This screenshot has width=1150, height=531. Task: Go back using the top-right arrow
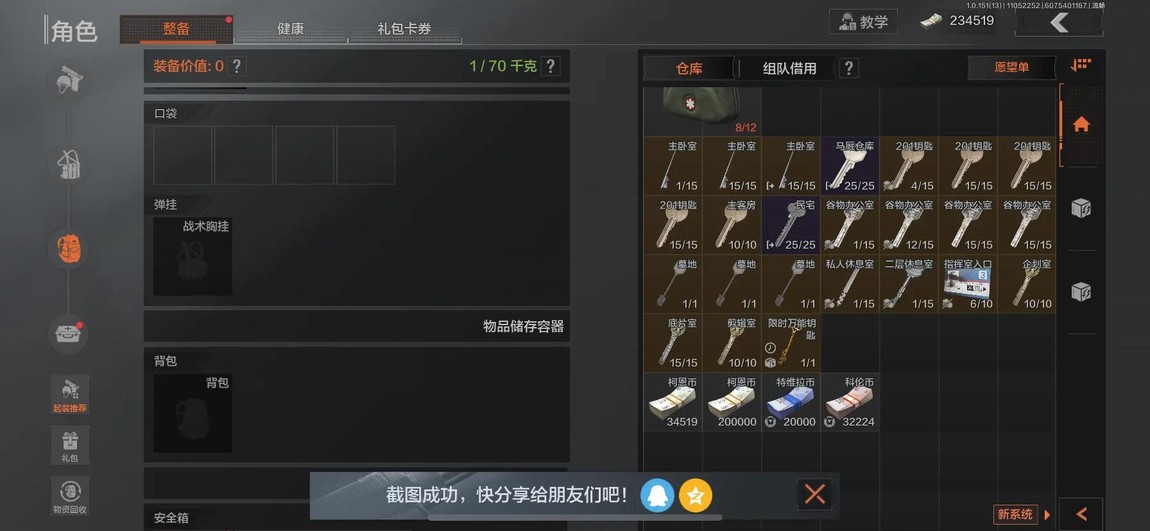[x=1059, y=23]
